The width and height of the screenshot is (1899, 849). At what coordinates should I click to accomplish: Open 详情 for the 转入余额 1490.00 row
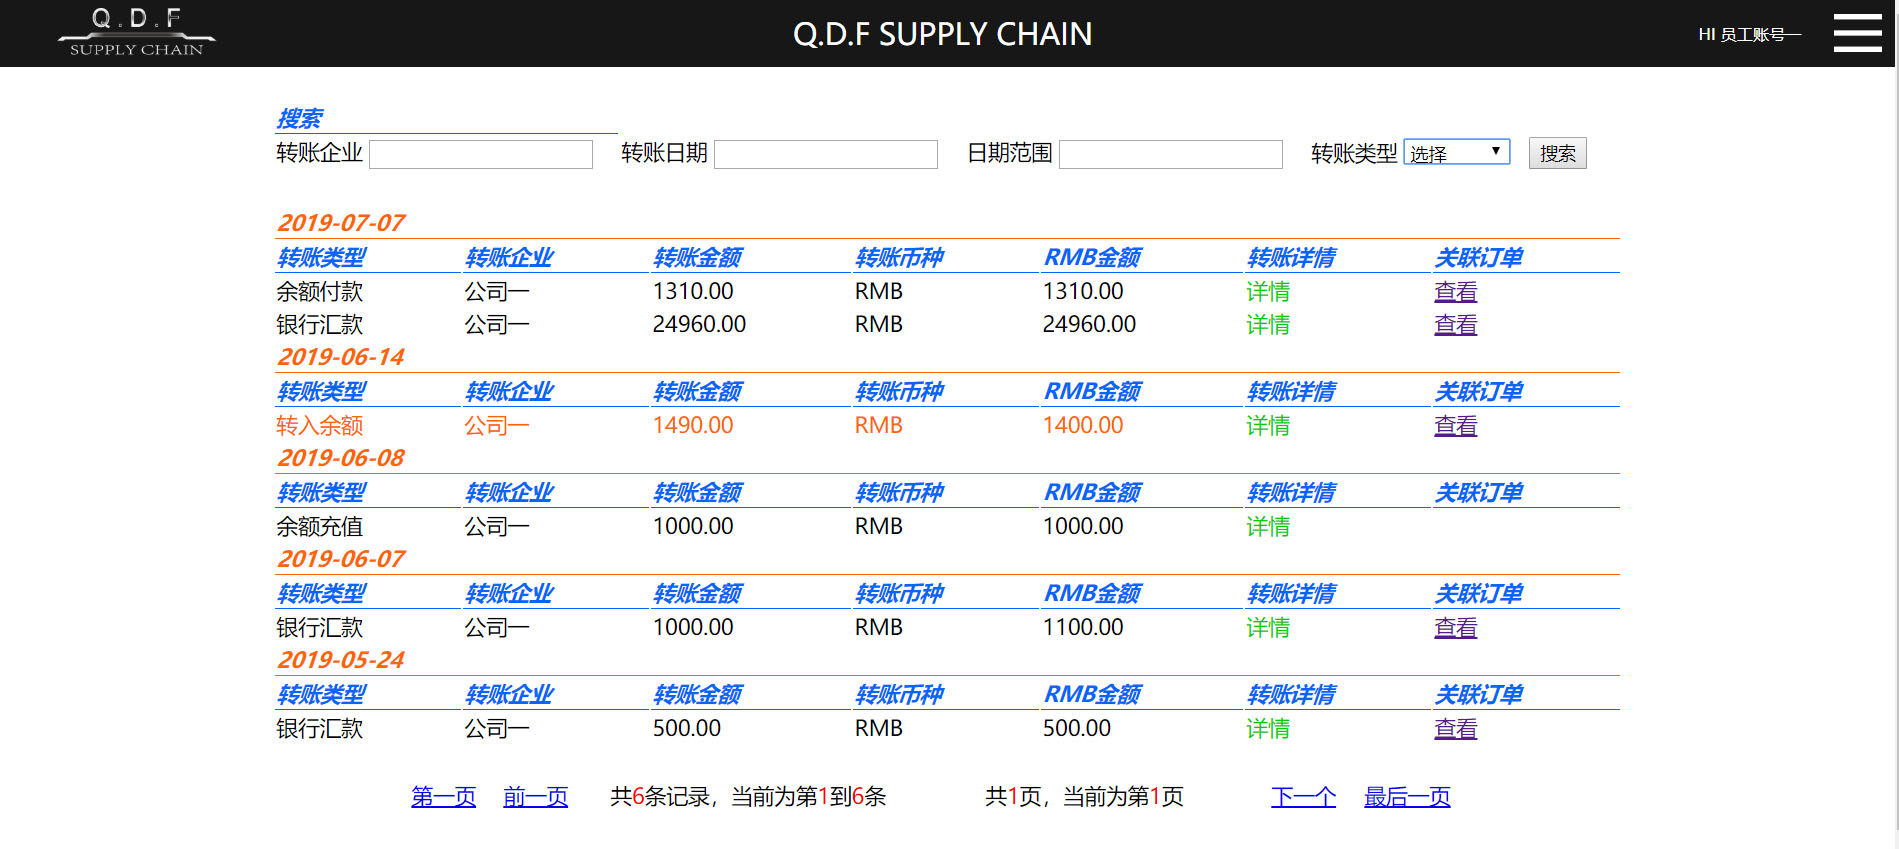pyautogui.click(x=1268, y=426)
